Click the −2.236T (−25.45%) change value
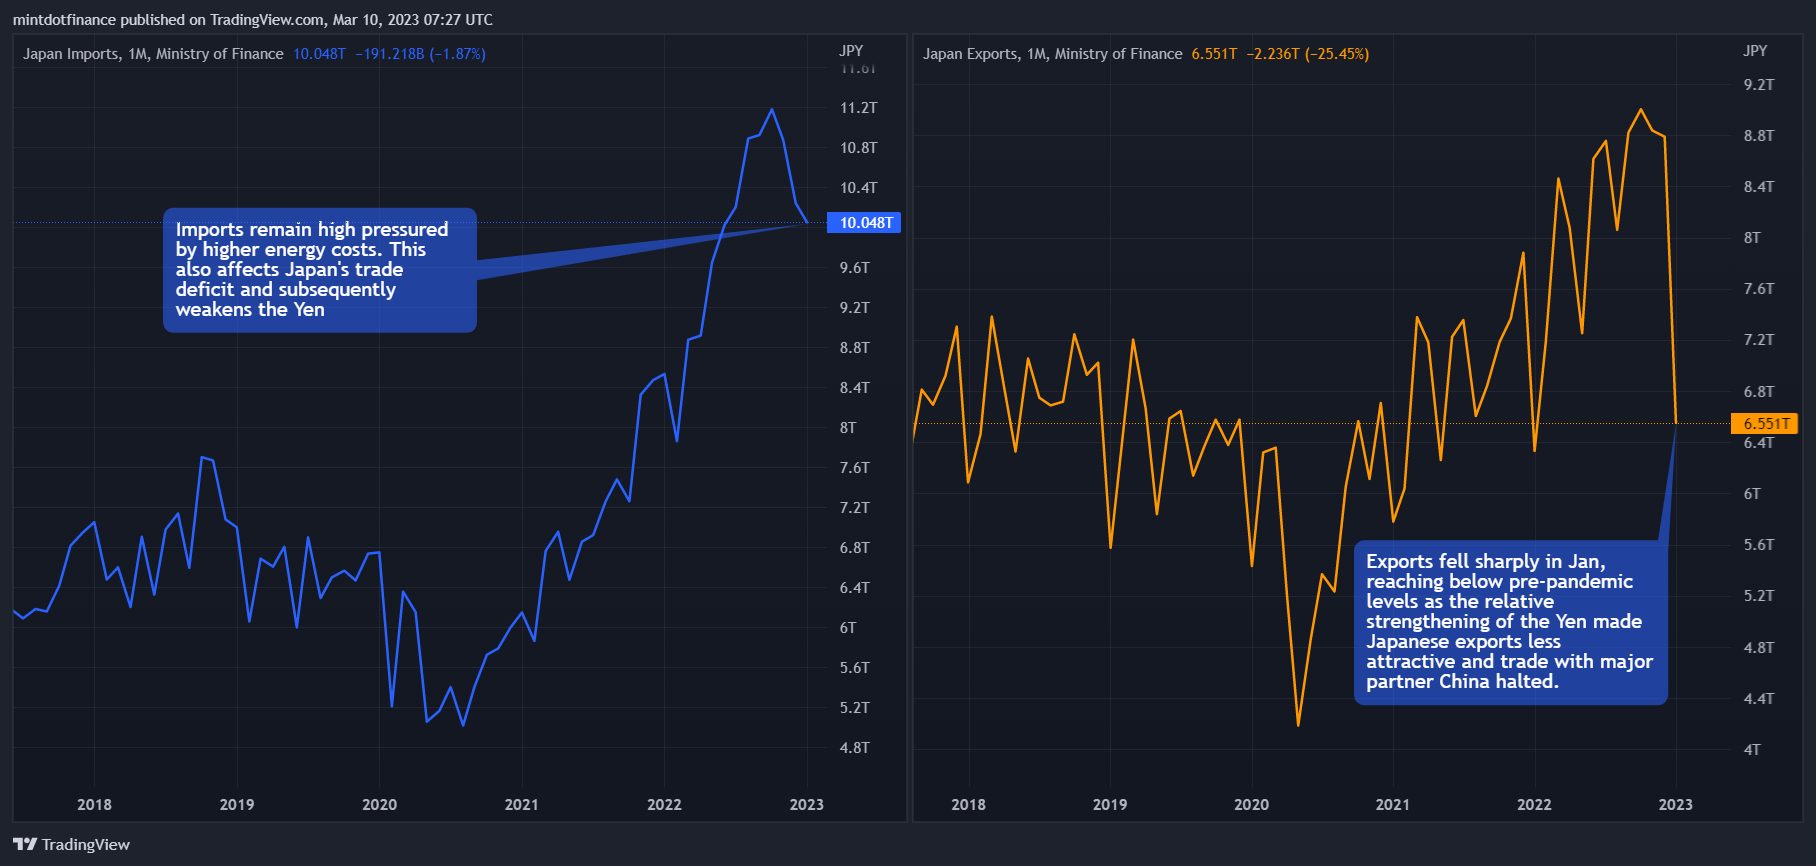1816x866 pixels. [x=1308, y=54]
